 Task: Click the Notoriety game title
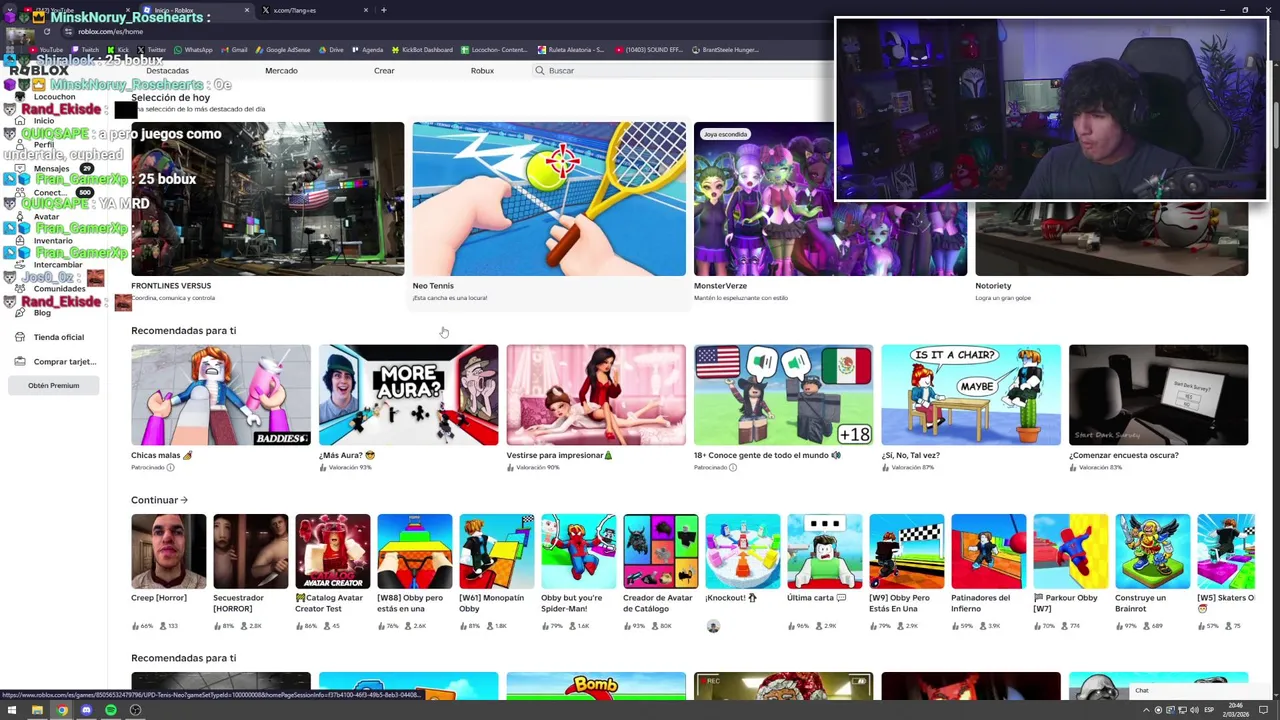tap(993, 286)
